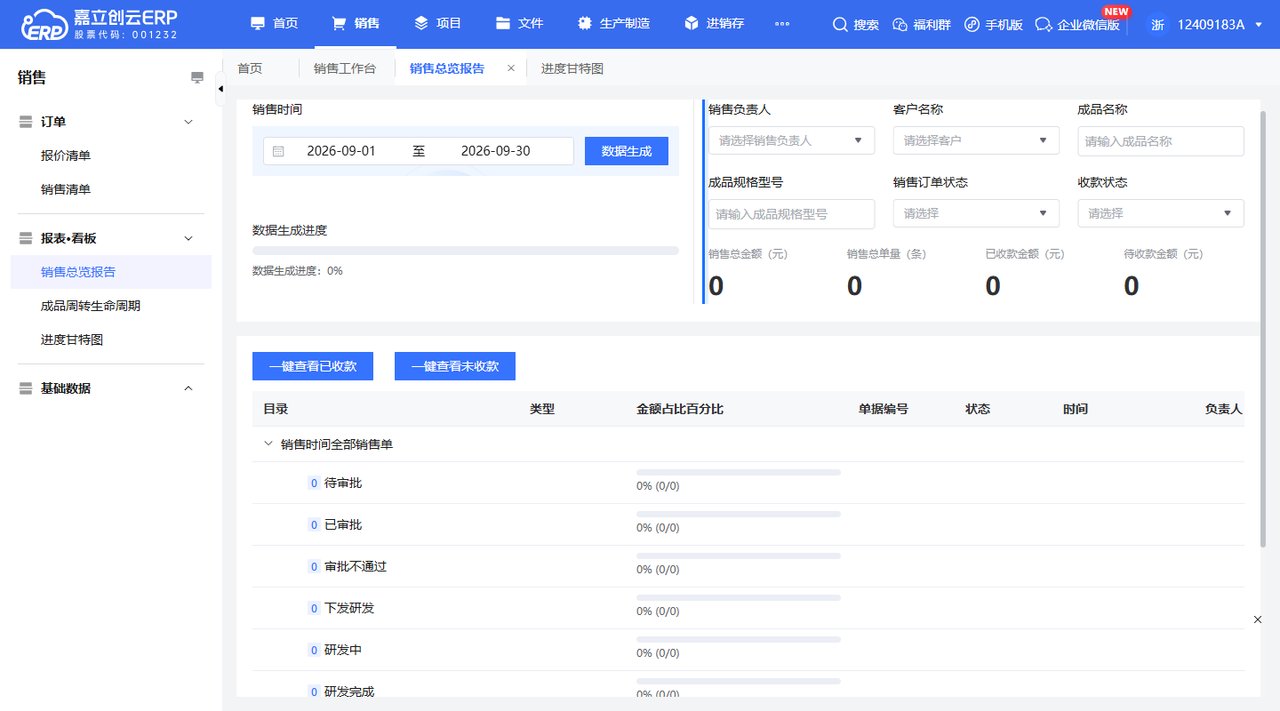
Task: Open 成品周转生命周期 in the sidebar
Action: pos(91,306)
